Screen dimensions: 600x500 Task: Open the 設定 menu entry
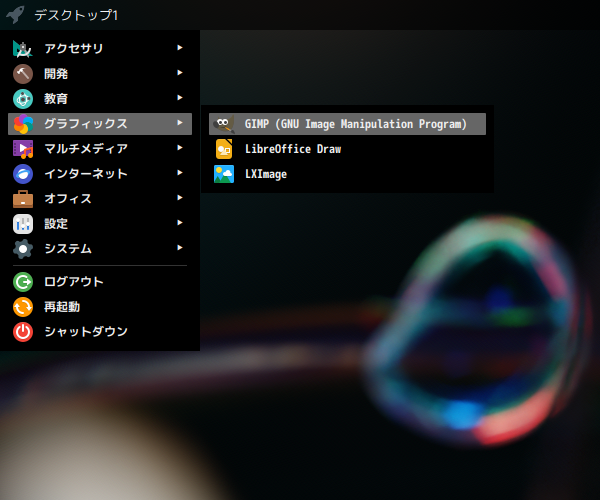[x=100, y=224]
